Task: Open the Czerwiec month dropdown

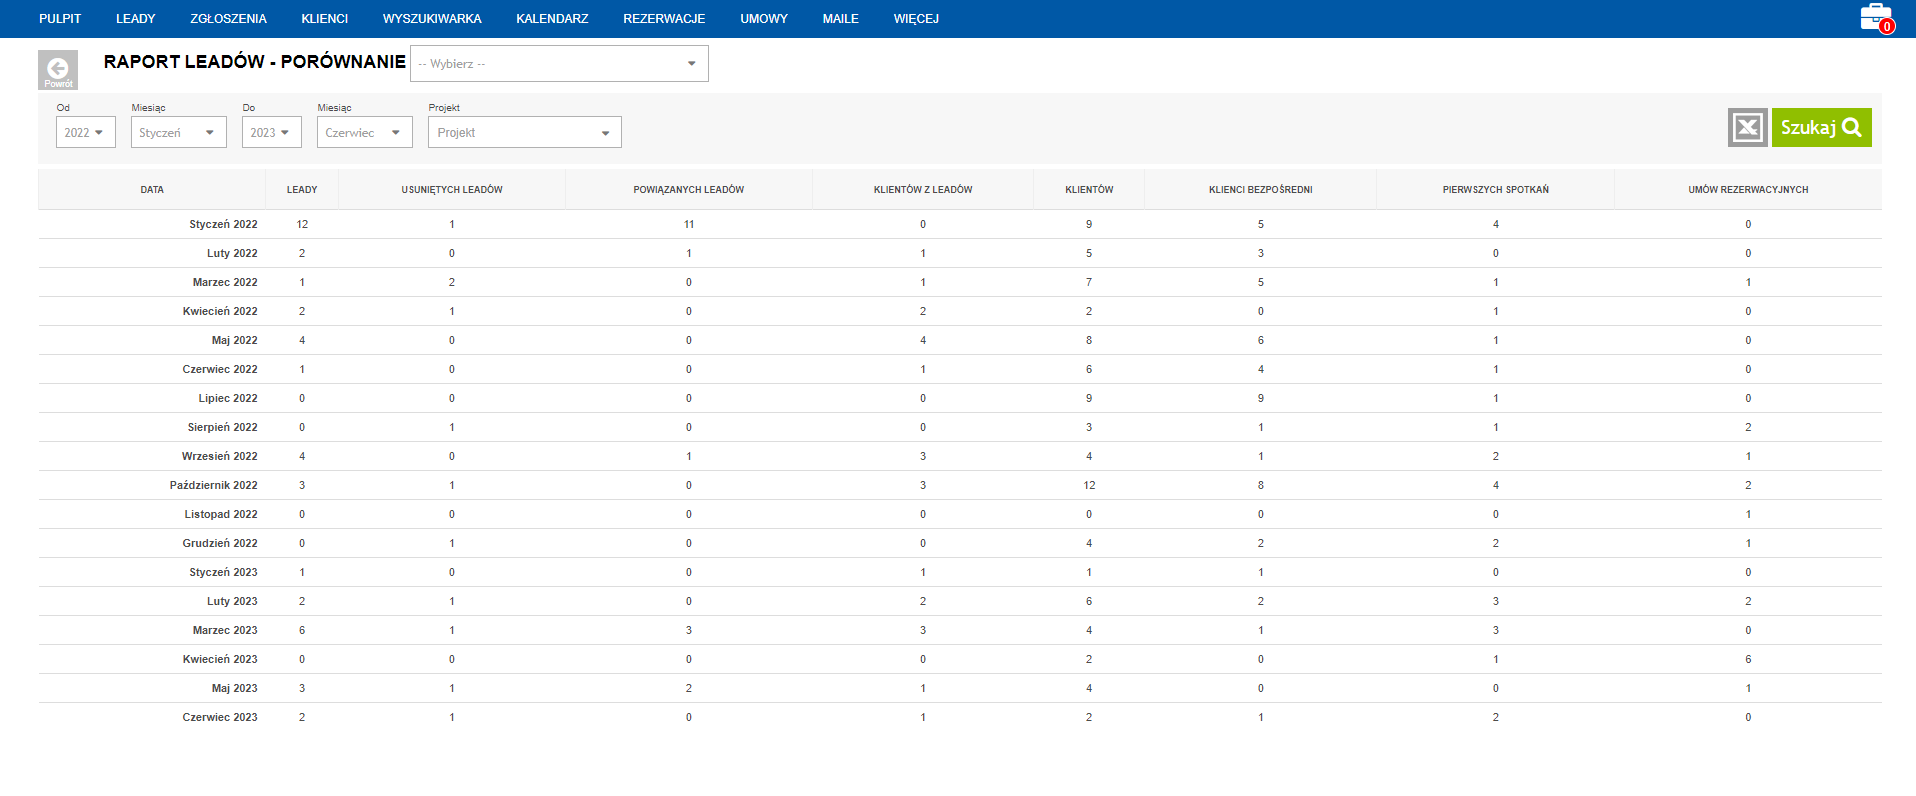Action: pyautogui.click(x=365, y=132)
